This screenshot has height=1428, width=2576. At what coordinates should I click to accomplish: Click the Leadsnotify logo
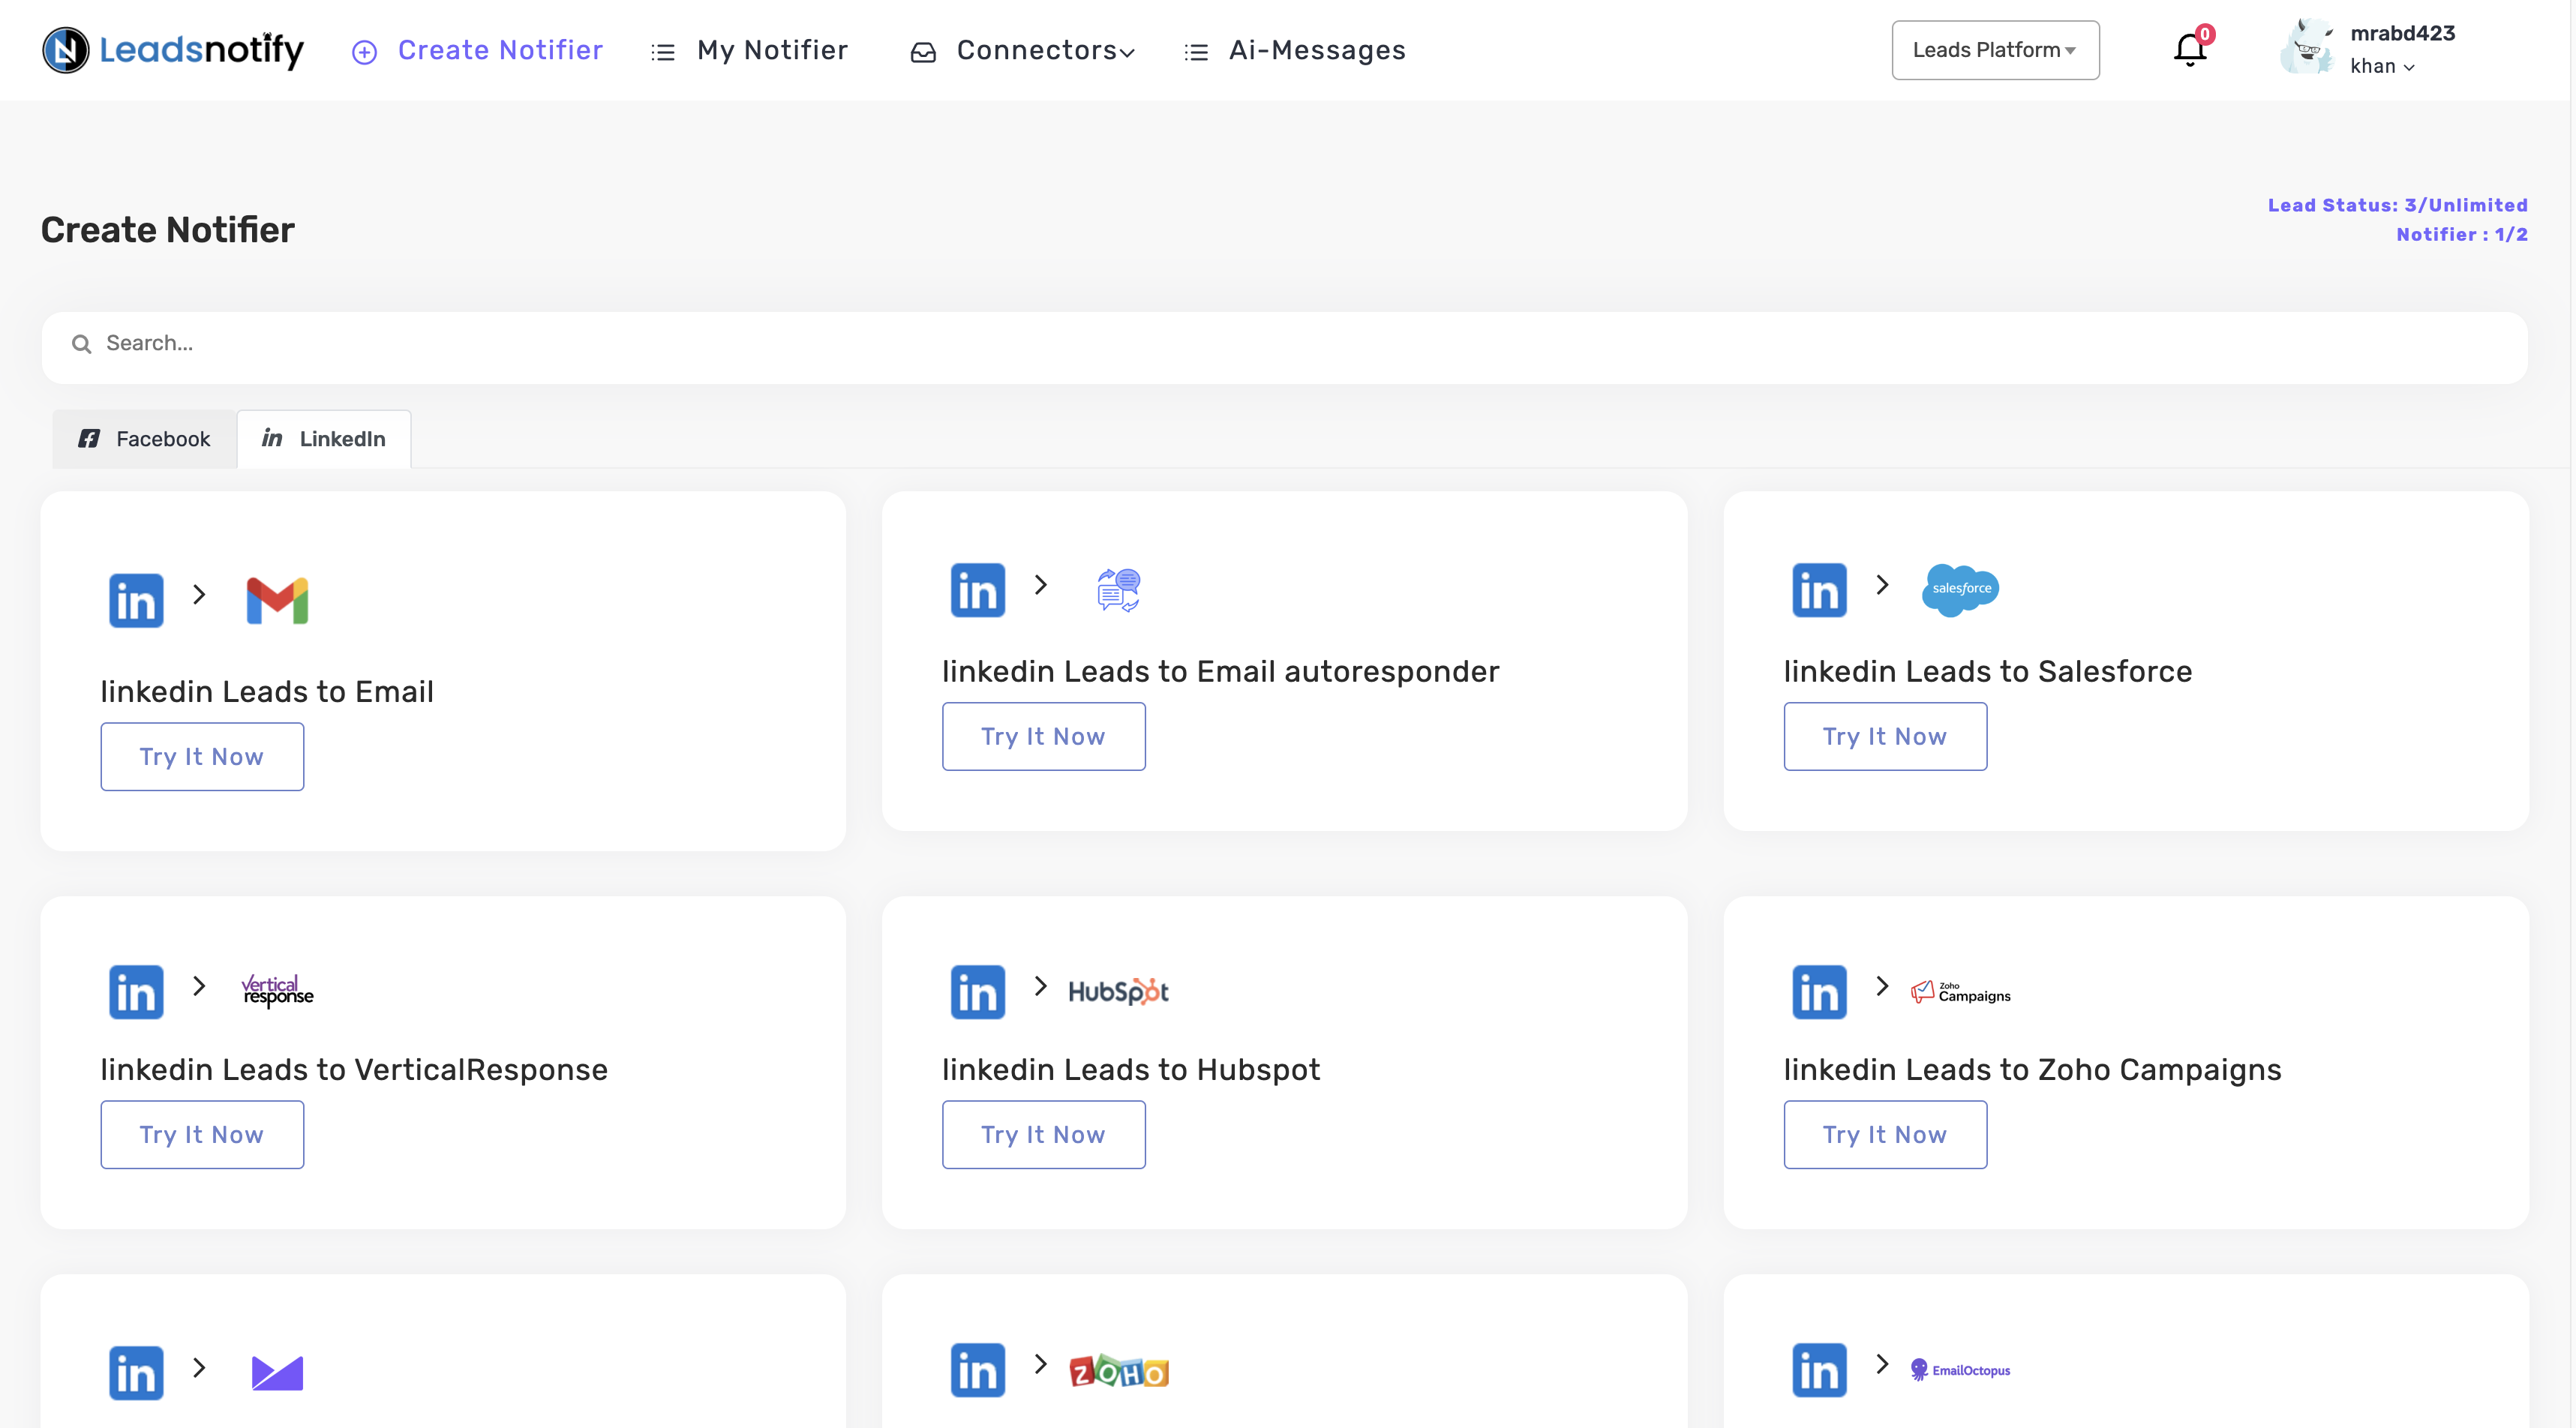[x=173, y=50]
